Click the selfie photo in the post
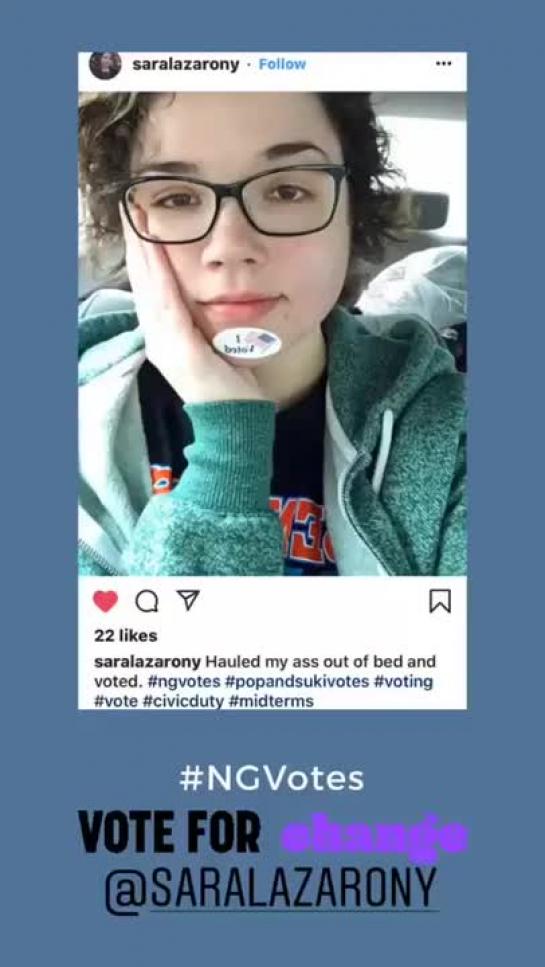545x967 pixels. 272,334
